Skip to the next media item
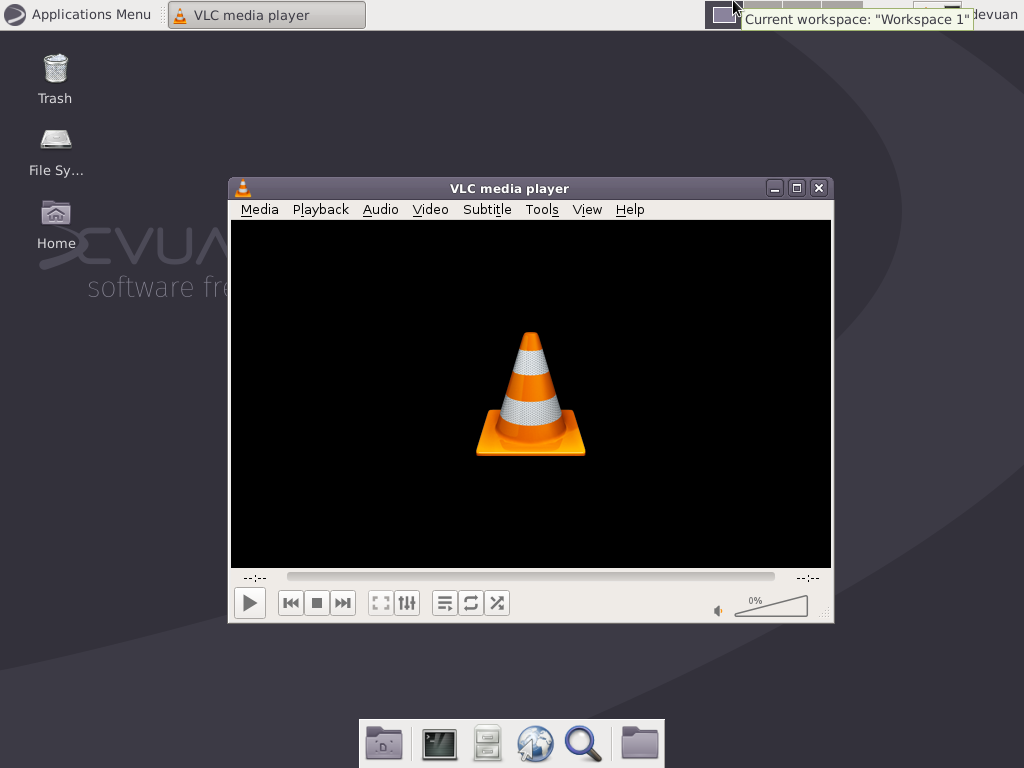 tap(342, 603)
